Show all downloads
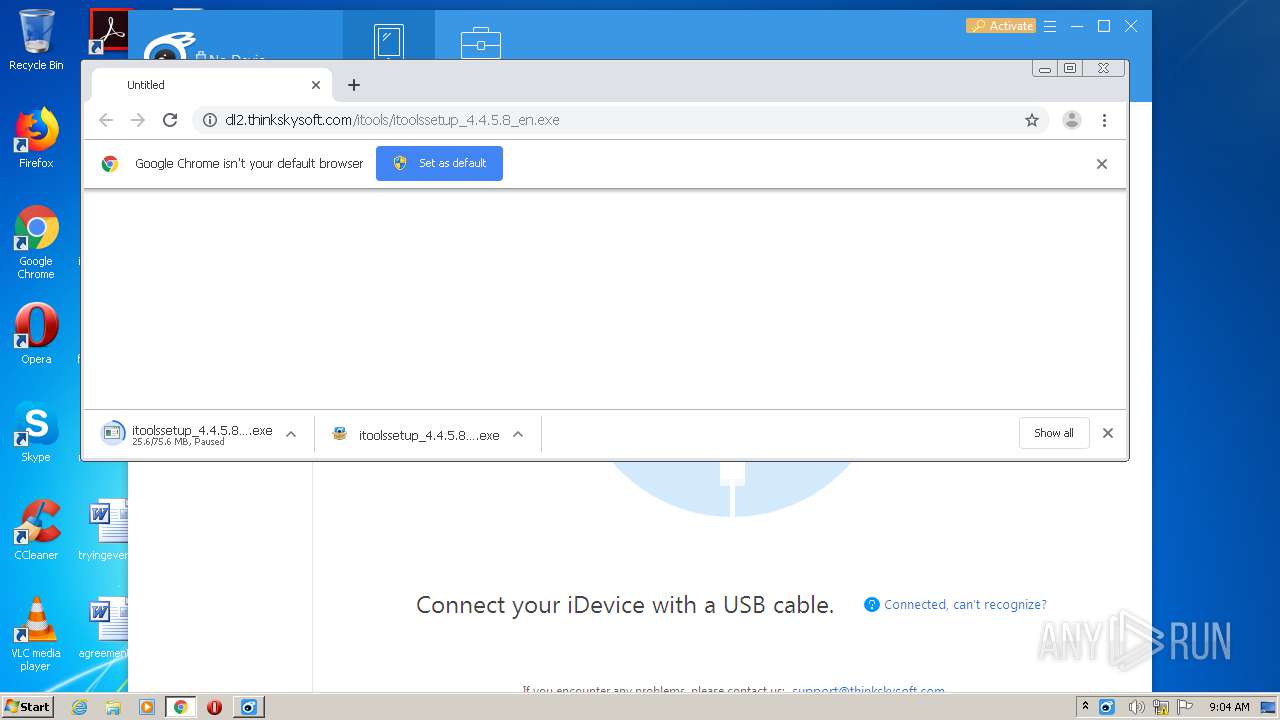 1054,433
